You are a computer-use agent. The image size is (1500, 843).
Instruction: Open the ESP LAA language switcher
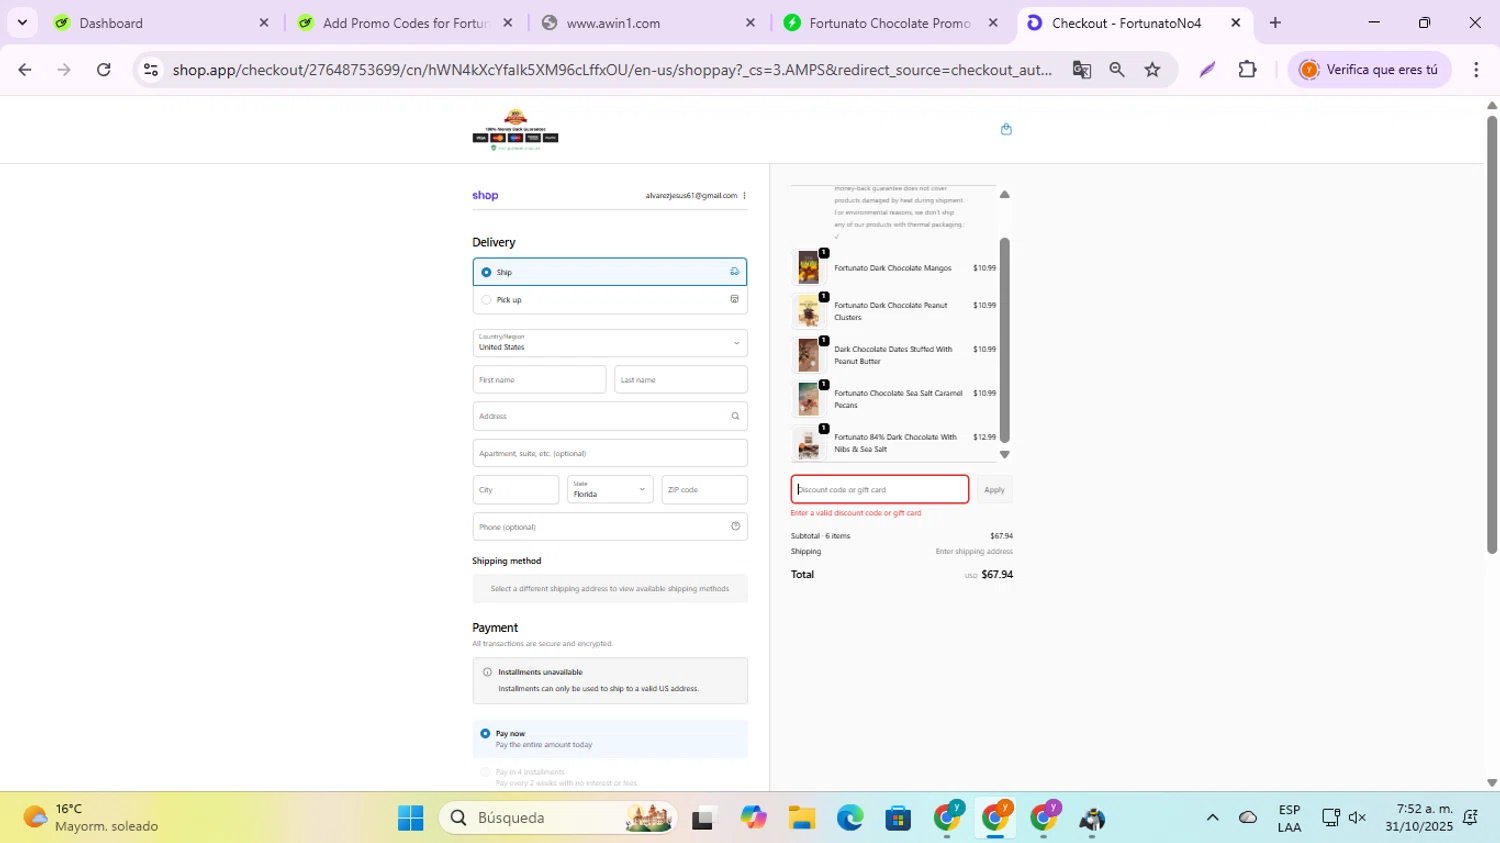coord(1289,818)
